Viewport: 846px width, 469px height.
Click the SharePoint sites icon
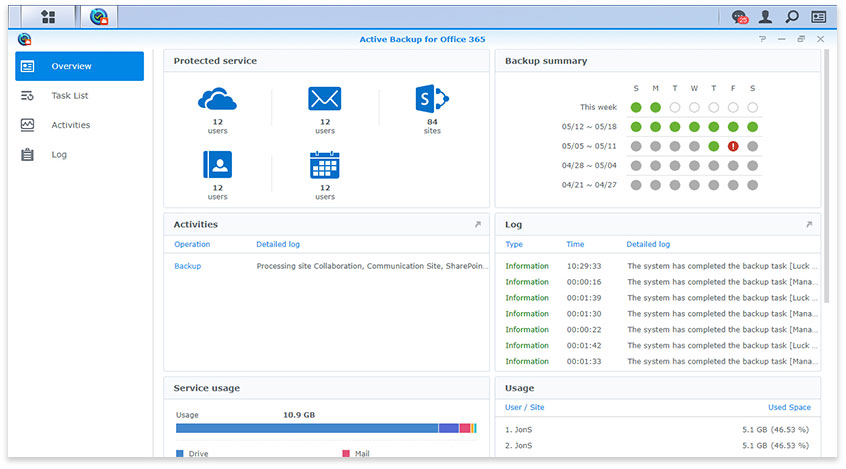pyautogui.click(x=432, y=98)
